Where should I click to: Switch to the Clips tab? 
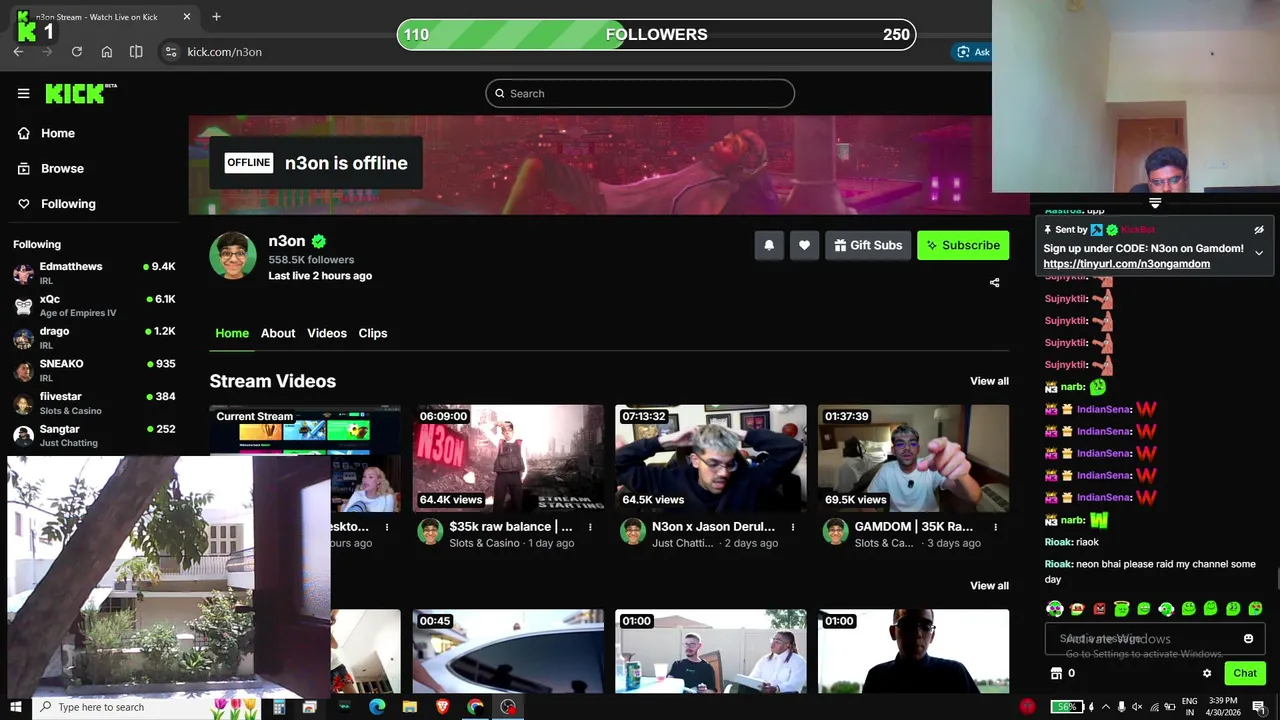coord(373,333)
